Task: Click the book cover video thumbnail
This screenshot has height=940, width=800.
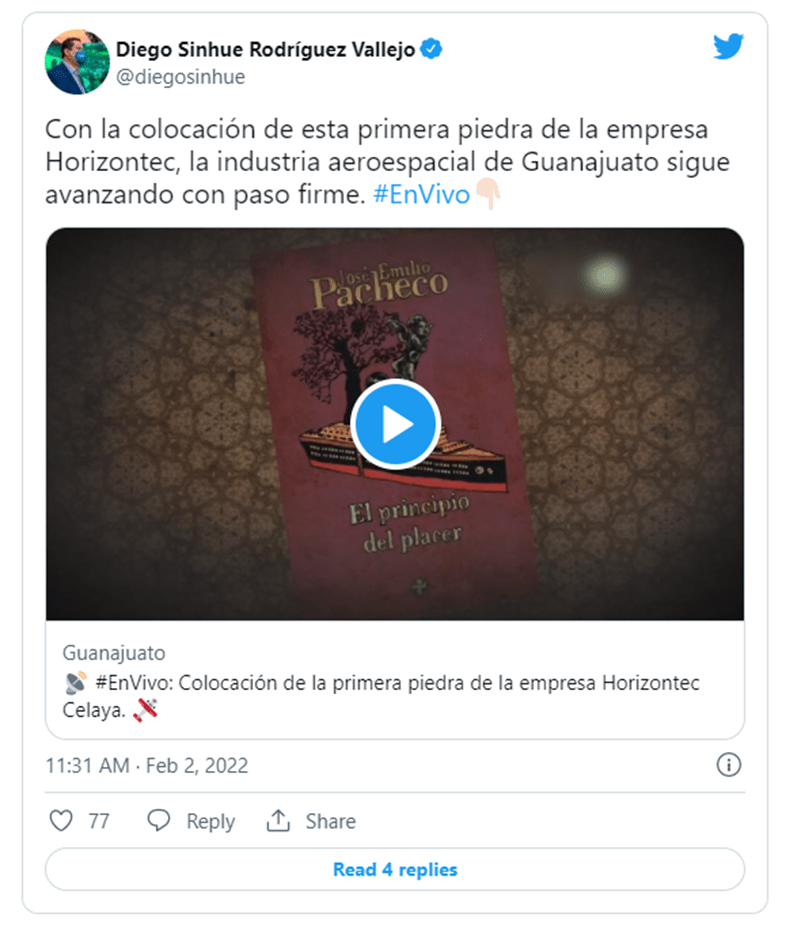Action: point(395,424)
